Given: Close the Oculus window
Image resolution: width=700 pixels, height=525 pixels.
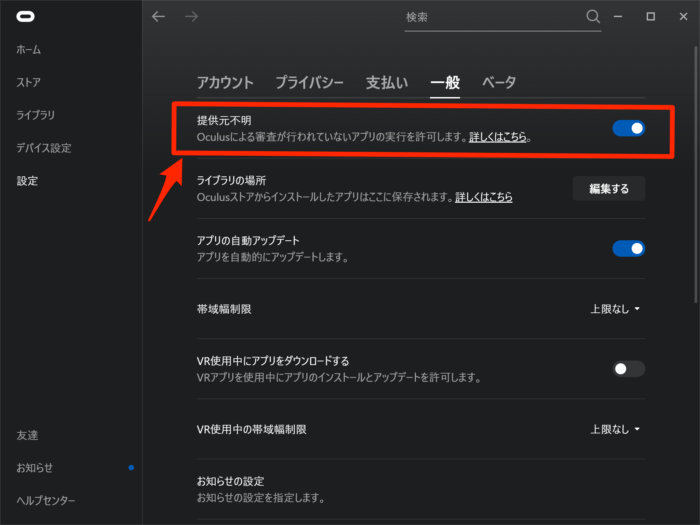Looking at the screenshot, I should (x=683, y=17).
